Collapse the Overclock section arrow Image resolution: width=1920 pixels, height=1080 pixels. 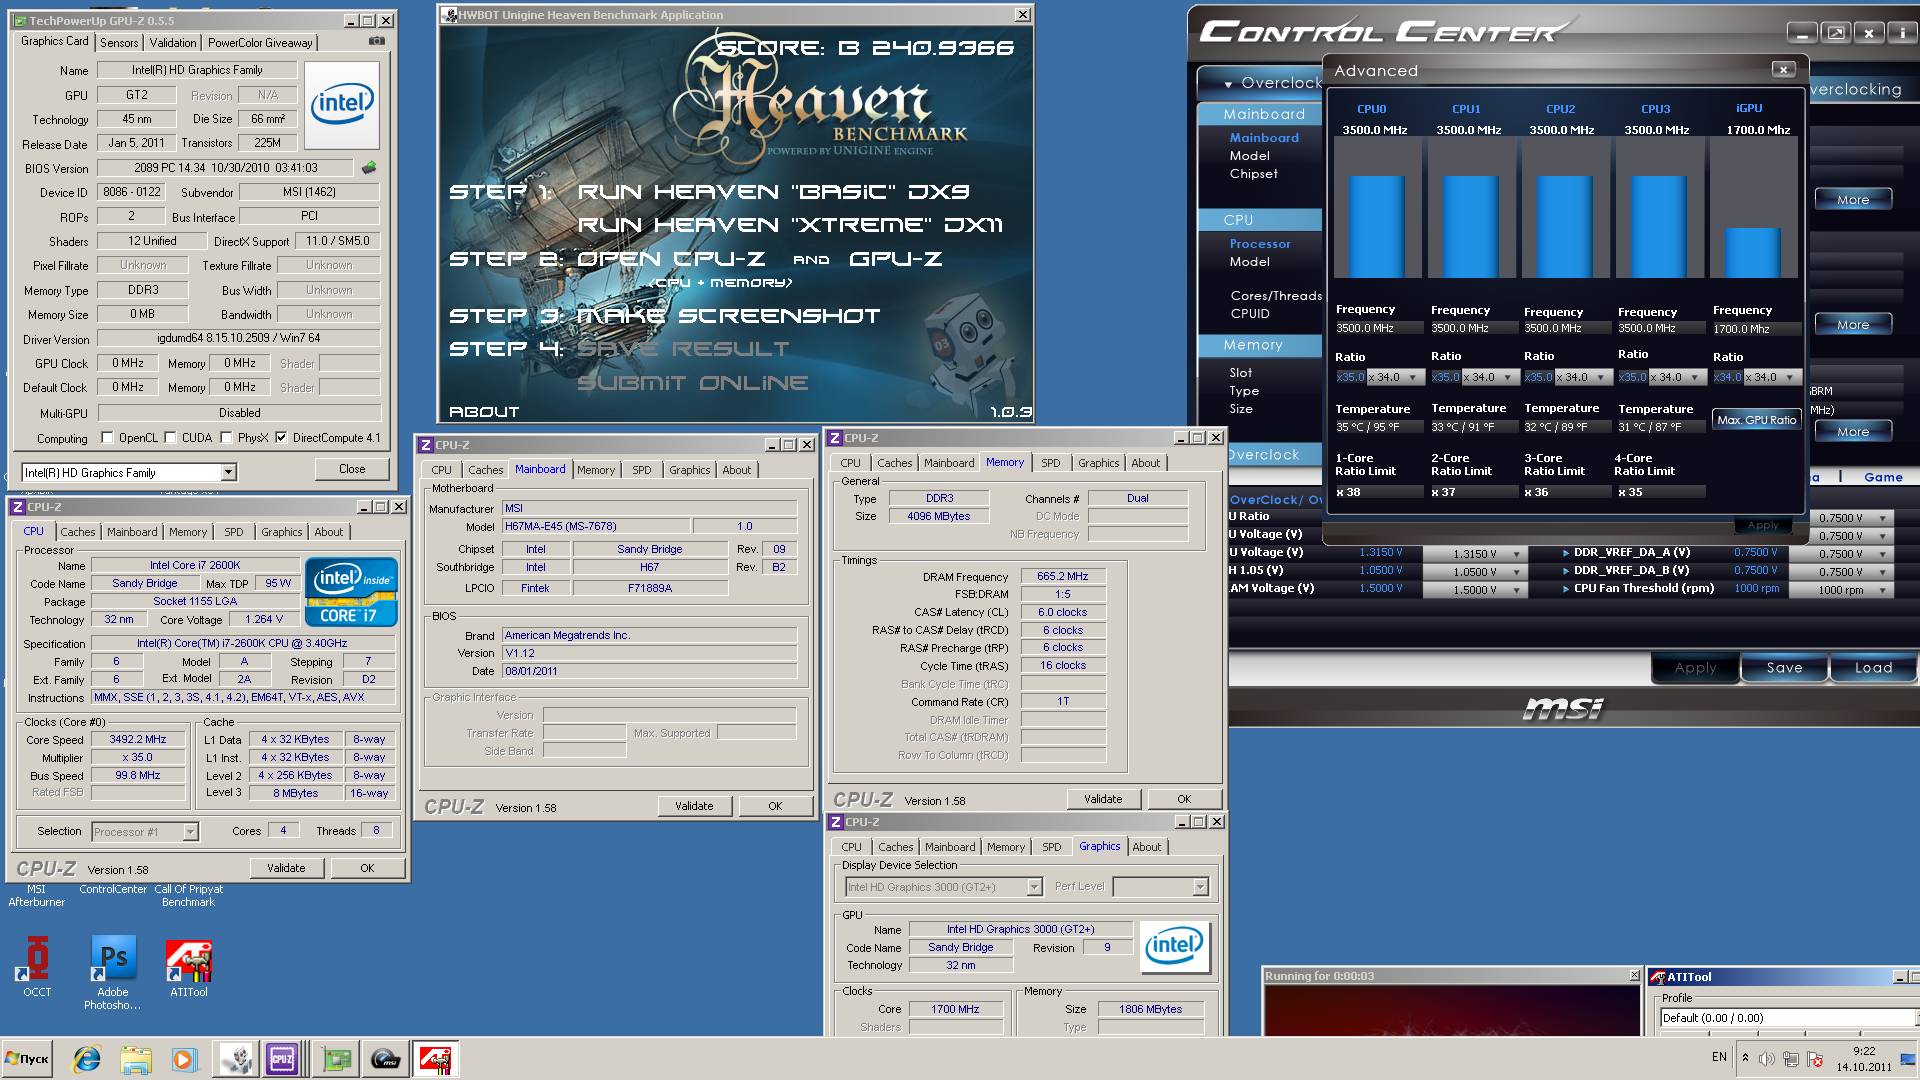pos(1228,84)
